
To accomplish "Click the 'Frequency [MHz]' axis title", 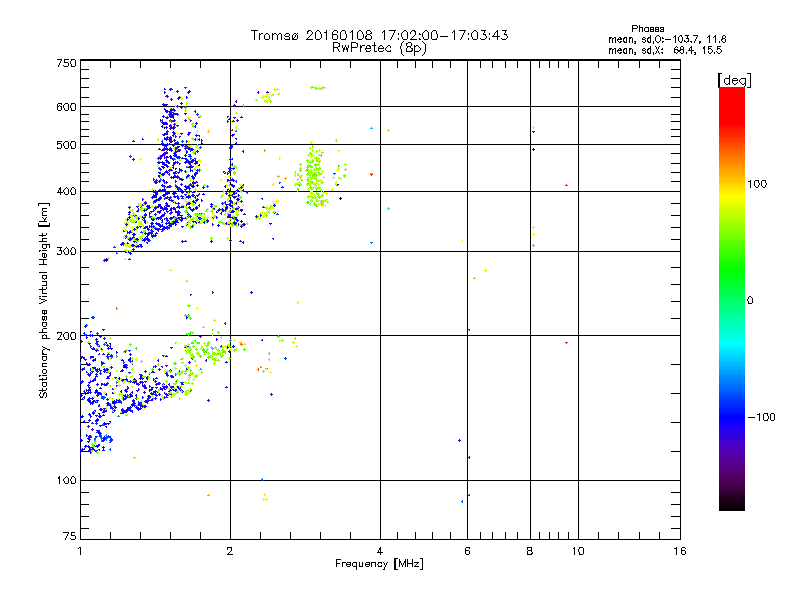I will click(x=379, y=564).
